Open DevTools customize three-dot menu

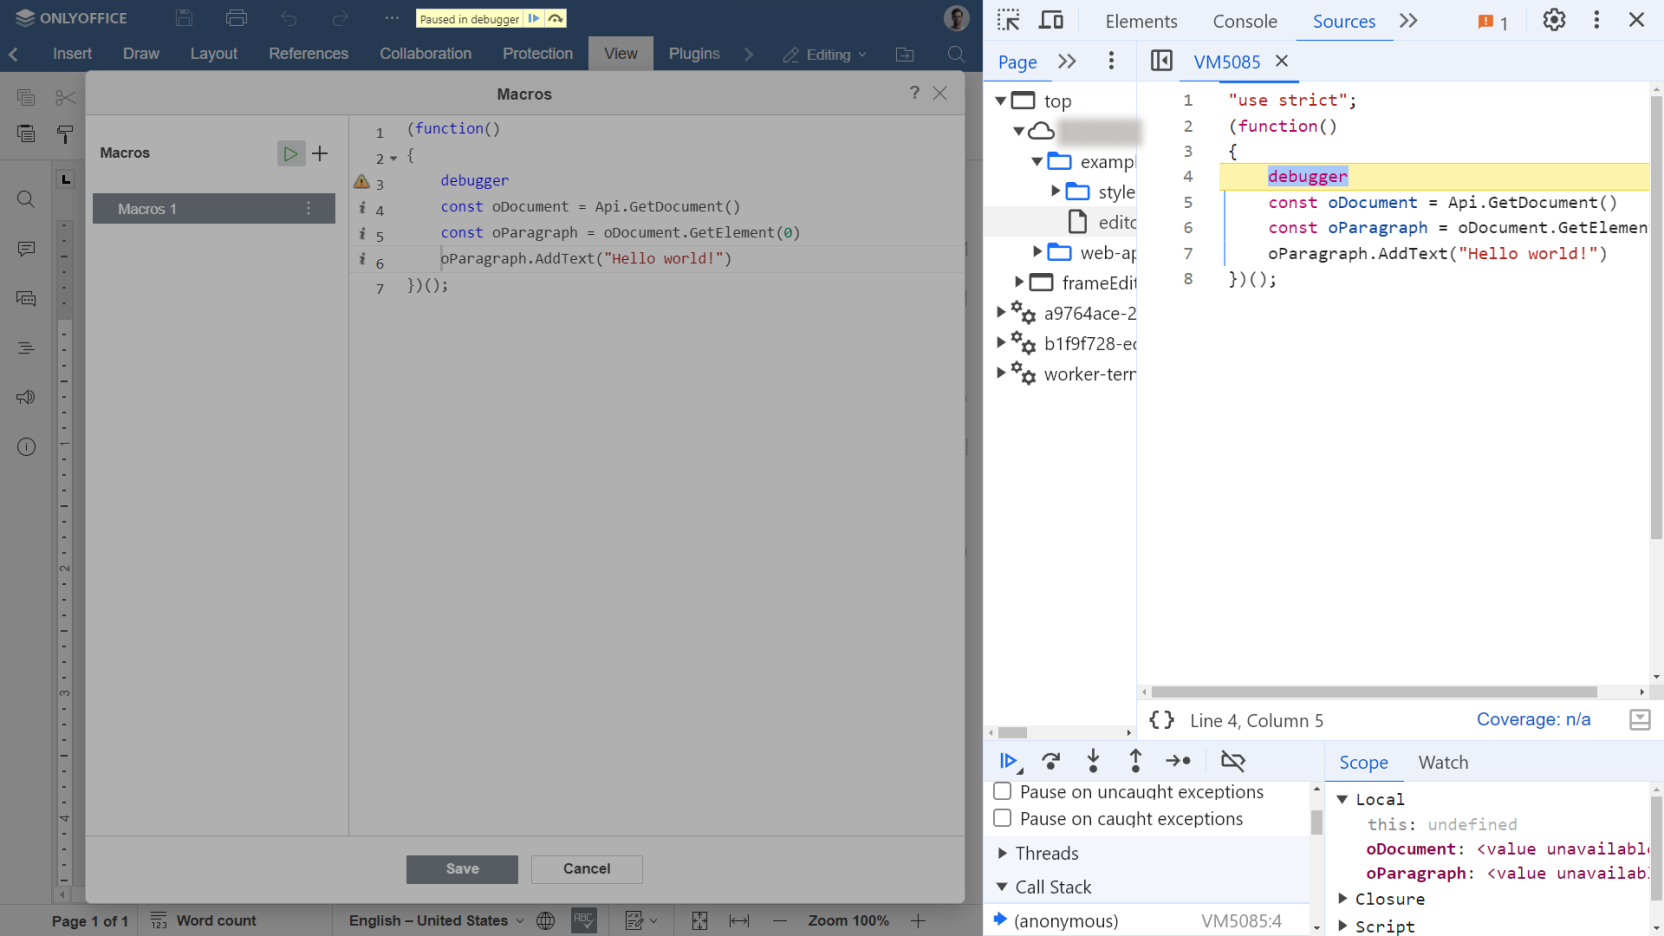tap(1596, 20)
